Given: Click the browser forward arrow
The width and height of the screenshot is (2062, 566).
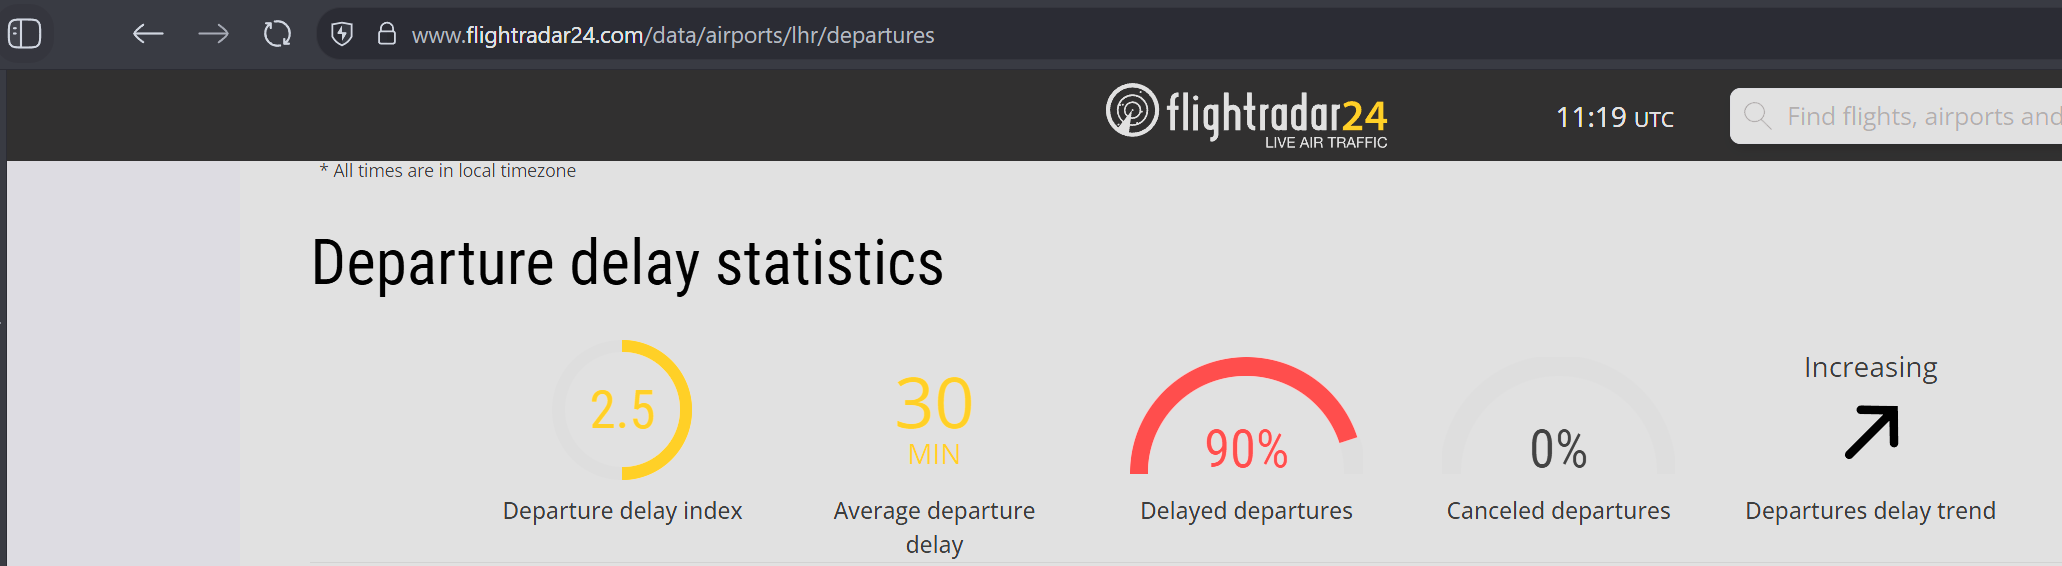Looking at the screenshot, I should 213,34.
